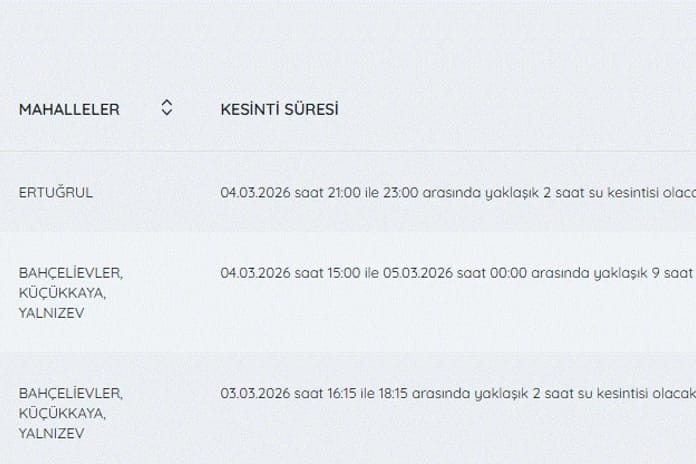Click YALNIZEV in the 9-hour outage row

54,312
